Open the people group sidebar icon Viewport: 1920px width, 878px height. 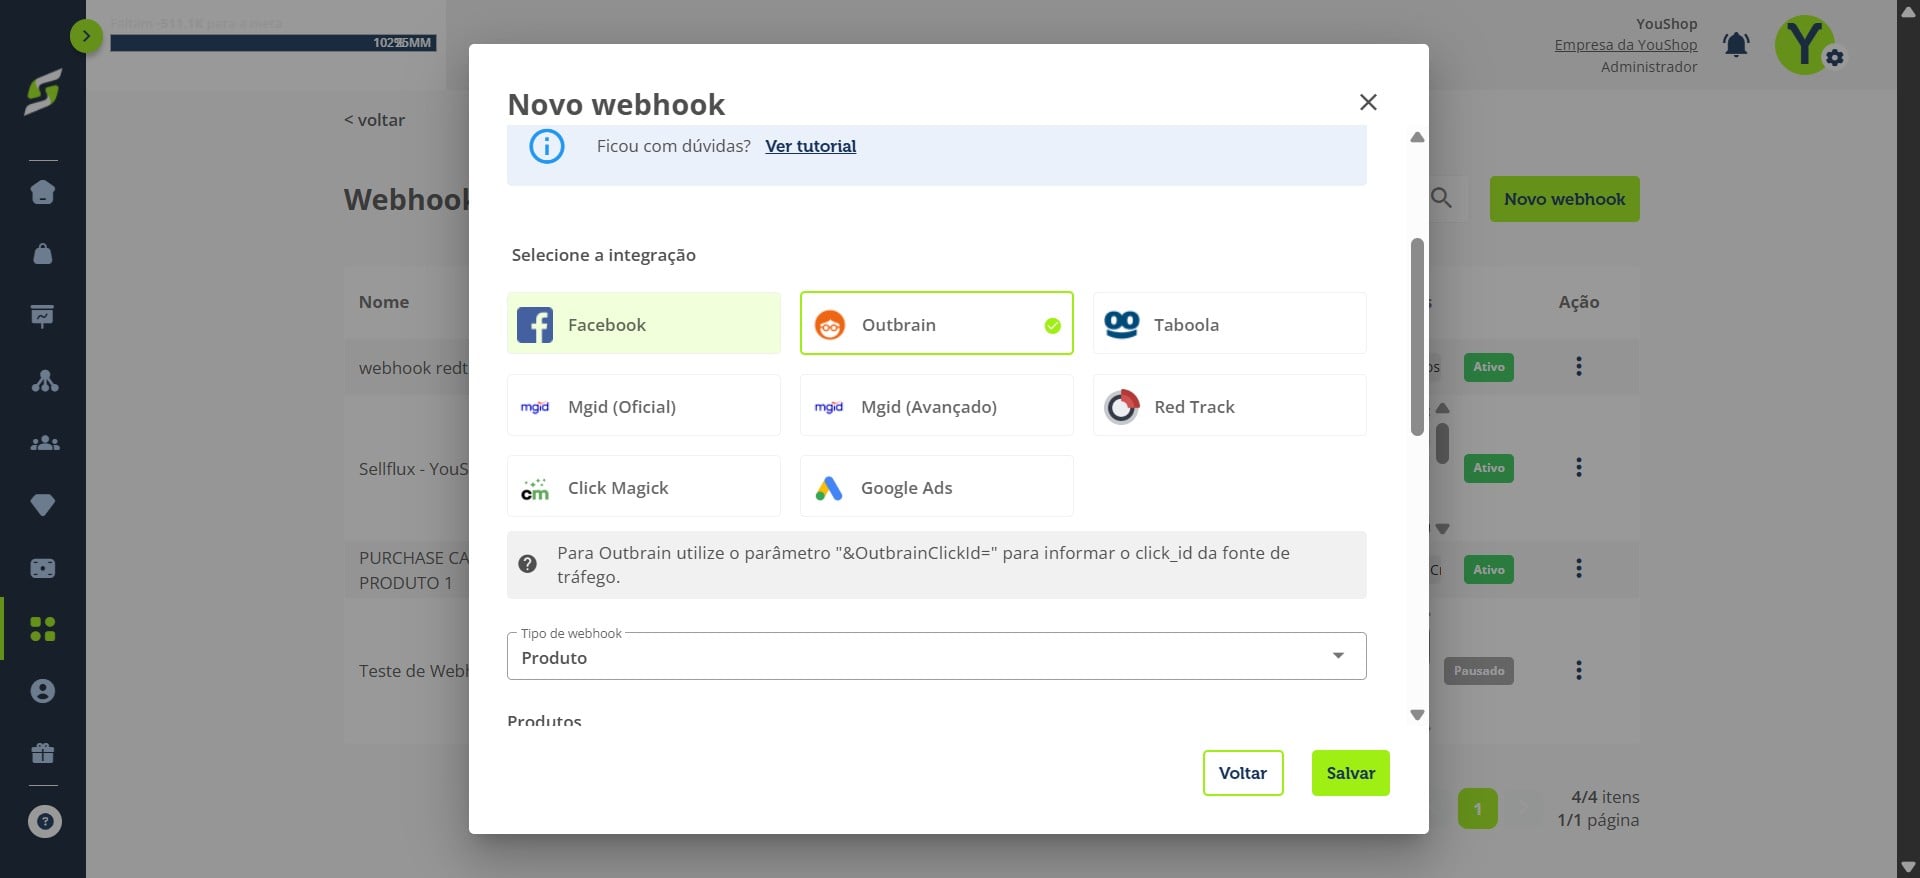click(x=44, y=443)
